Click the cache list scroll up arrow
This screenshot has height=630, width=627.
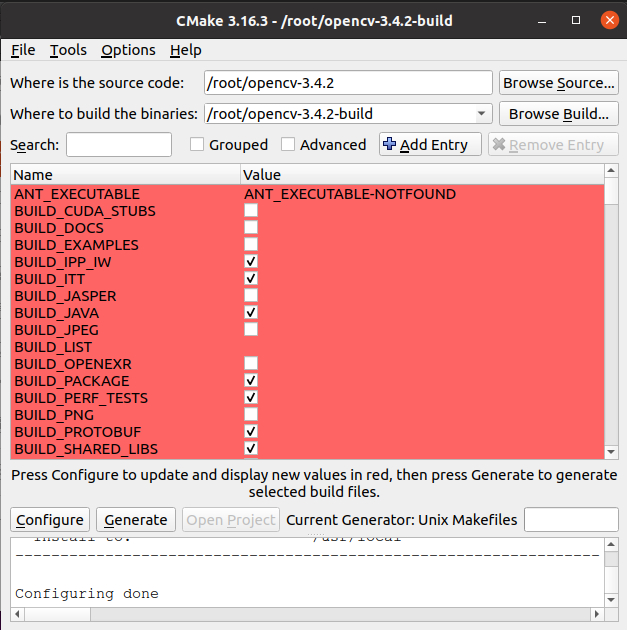tap(611, 171)
